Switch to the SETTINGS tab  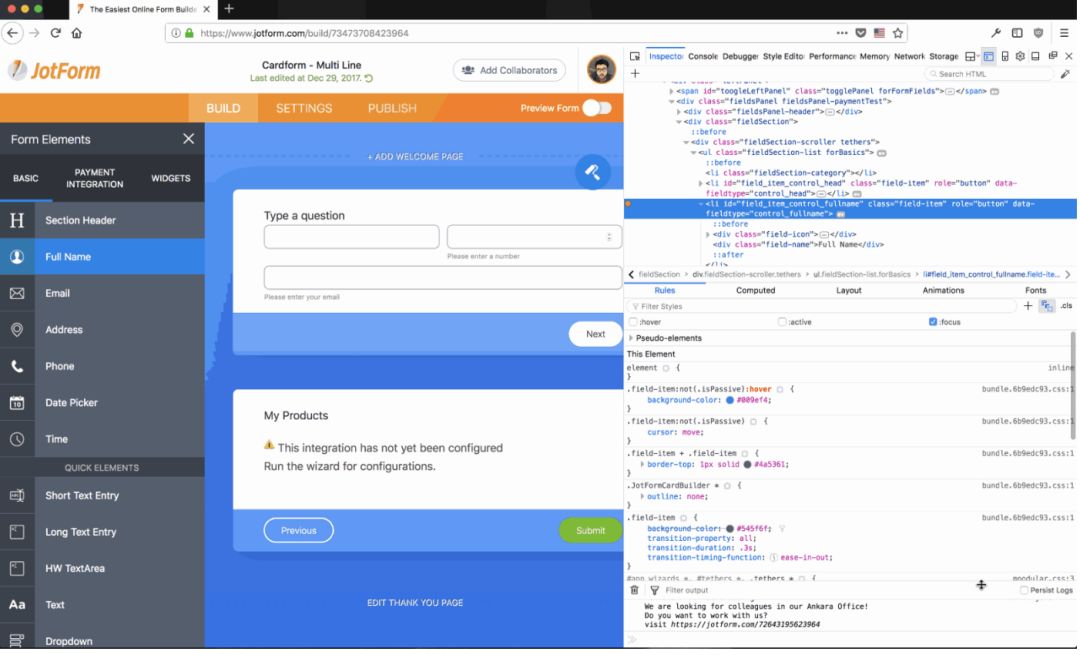click(x=304, y=108)
